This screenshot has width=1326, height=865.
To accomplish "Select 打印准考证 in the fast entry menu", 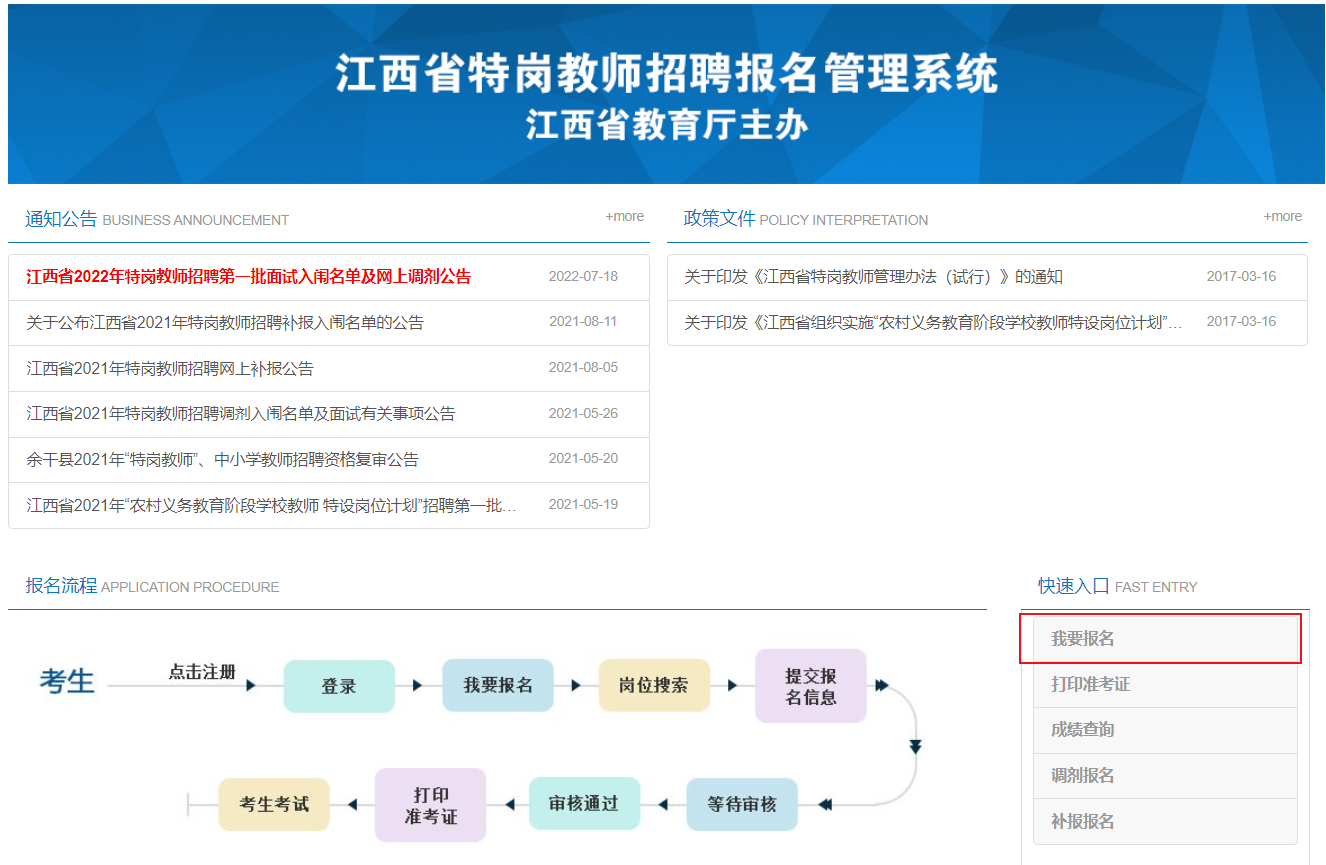I will click(1090, 685).
